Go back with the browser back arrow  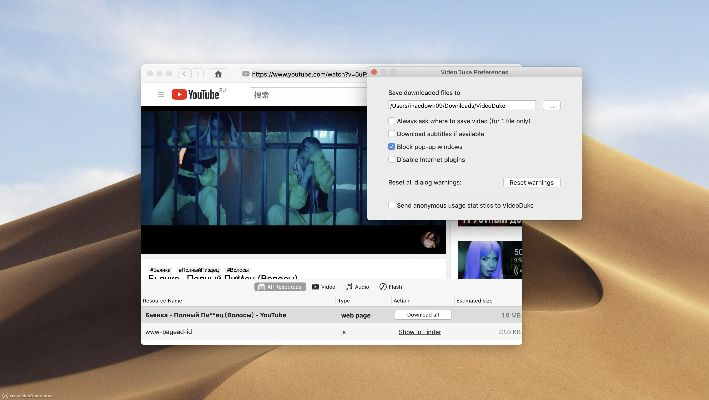184,74
